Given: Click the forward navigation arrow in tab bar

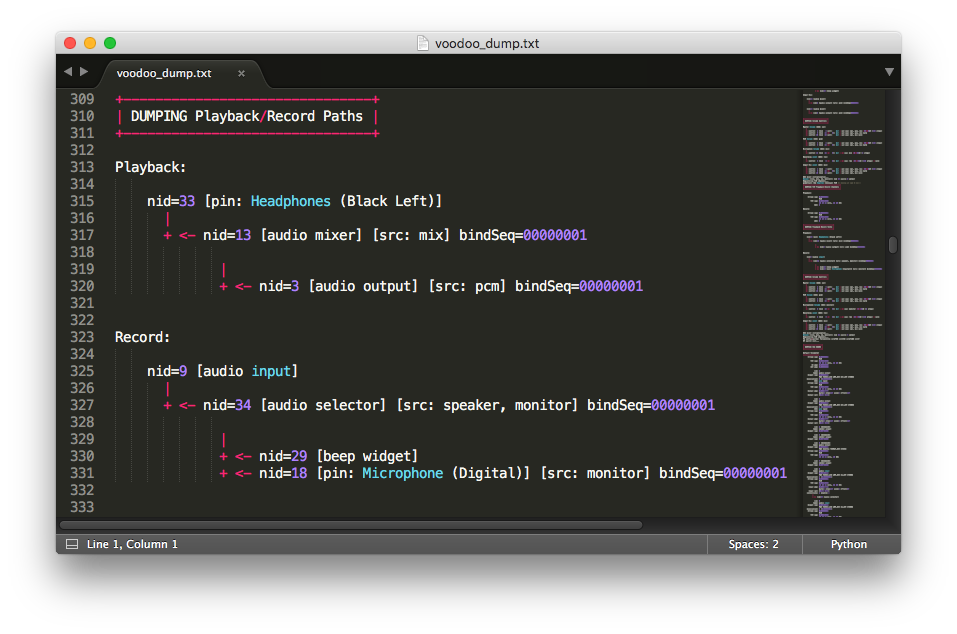Looking at the screenshot, I should click(x=84, y=71).
